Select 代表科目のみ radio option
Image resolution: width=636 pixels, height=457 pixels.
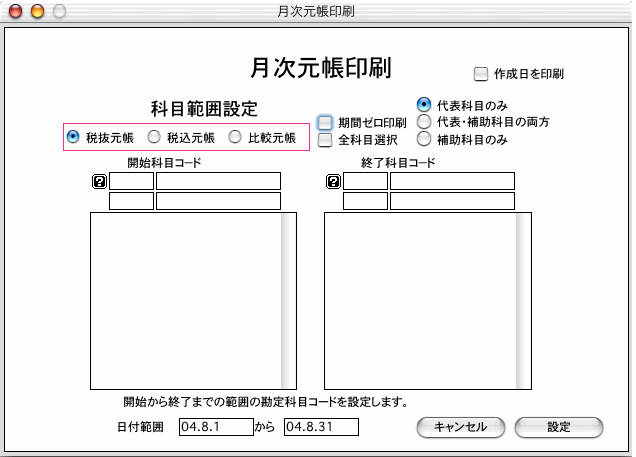coord(424,104)
